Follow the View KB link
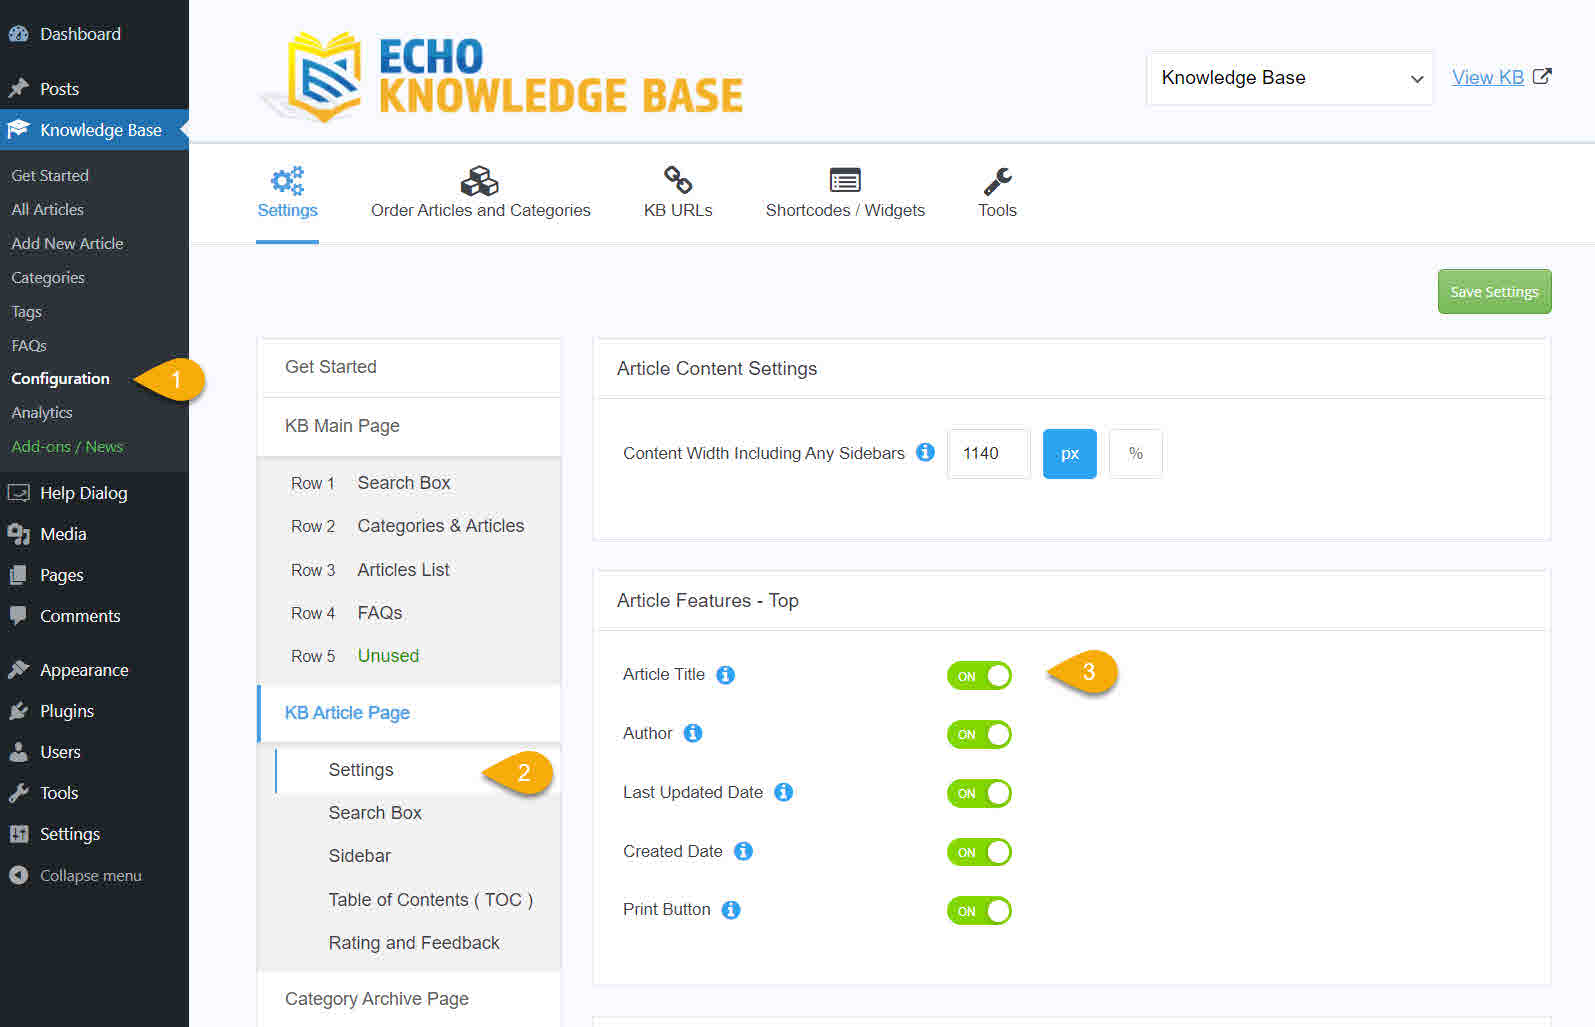The height and width of the screenshot is (1027, 1595). (x=1488, y=77)
